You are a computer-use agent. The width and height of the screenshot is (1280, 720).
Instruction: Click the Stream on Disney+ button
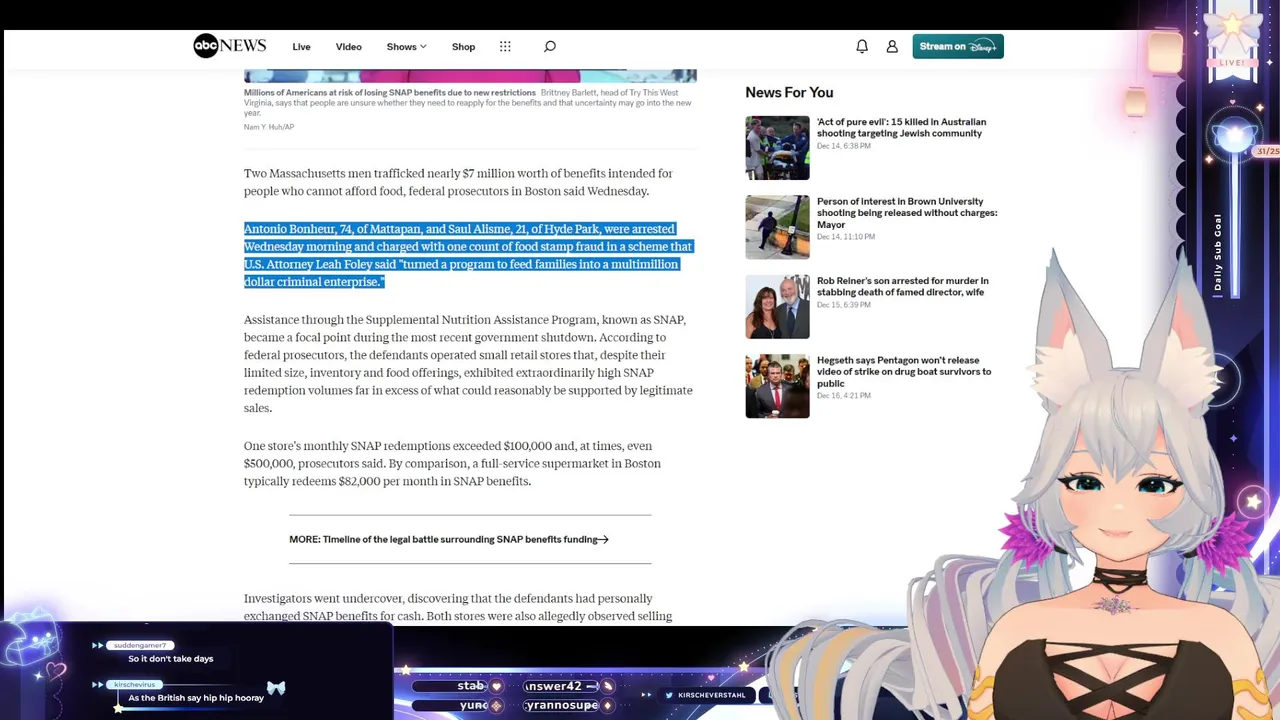coord(958,46)
